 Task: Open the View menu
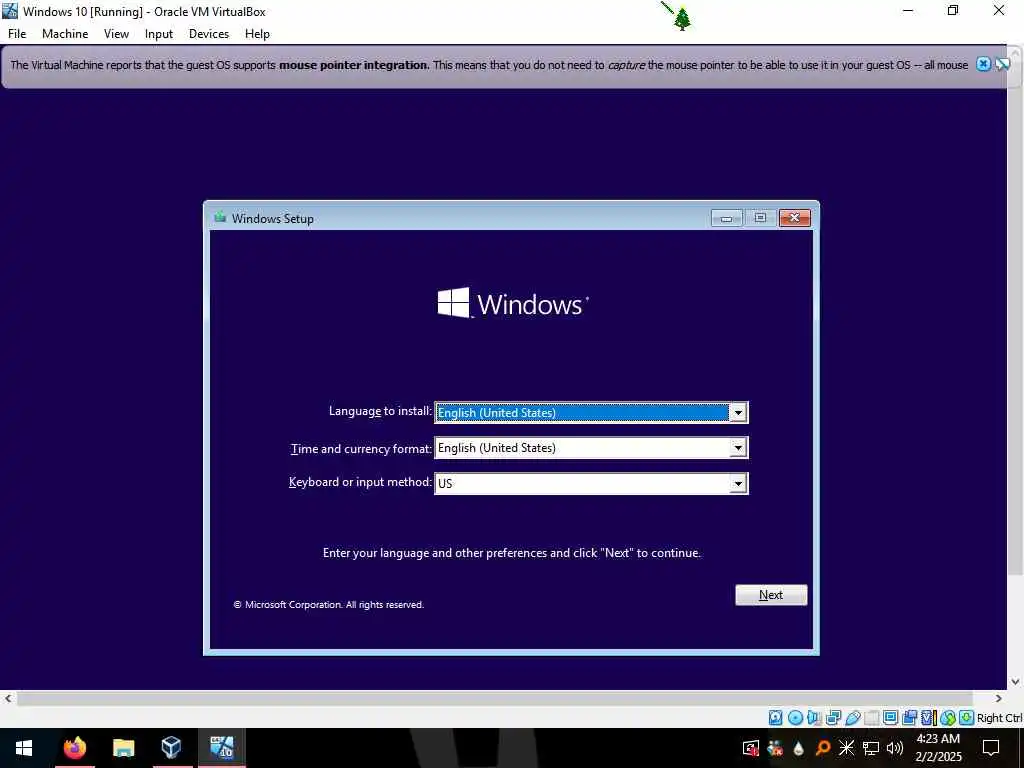(116, 34)
